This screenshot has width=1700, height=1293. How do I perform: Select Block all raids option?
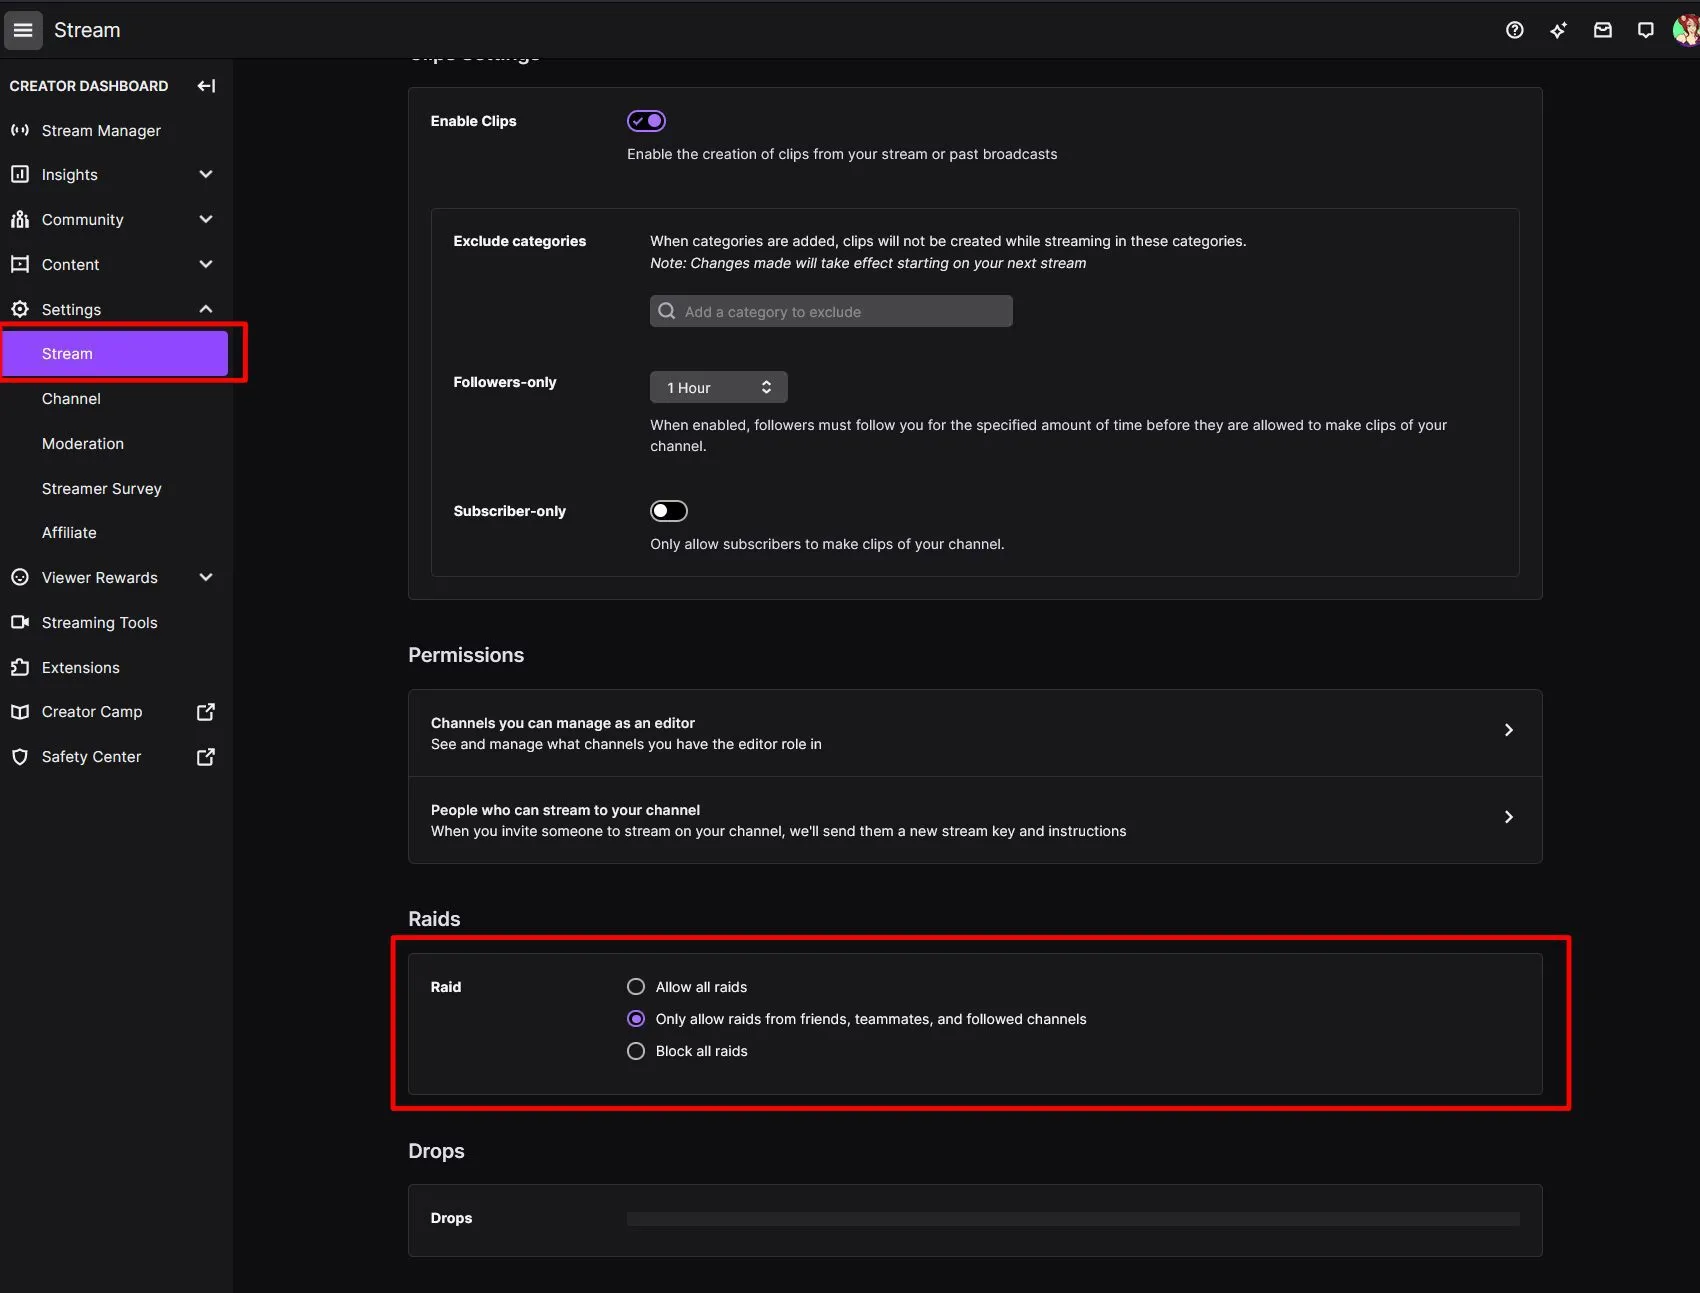click(636, 1051)
